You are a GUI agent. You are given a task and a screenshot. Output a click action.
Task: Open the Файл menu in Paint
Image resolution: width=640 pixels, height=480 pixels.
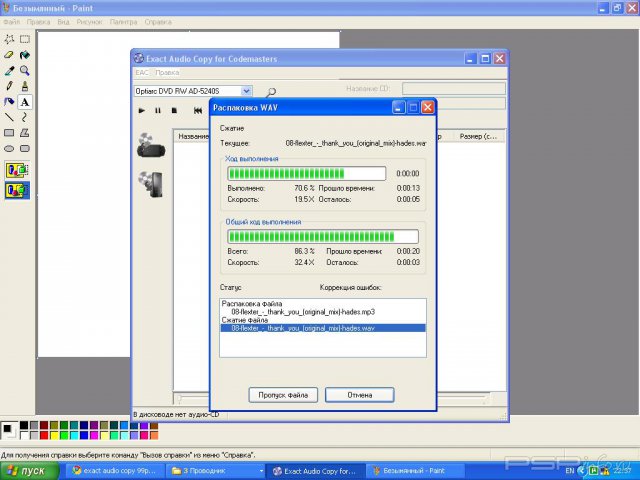tap(11, 21)
